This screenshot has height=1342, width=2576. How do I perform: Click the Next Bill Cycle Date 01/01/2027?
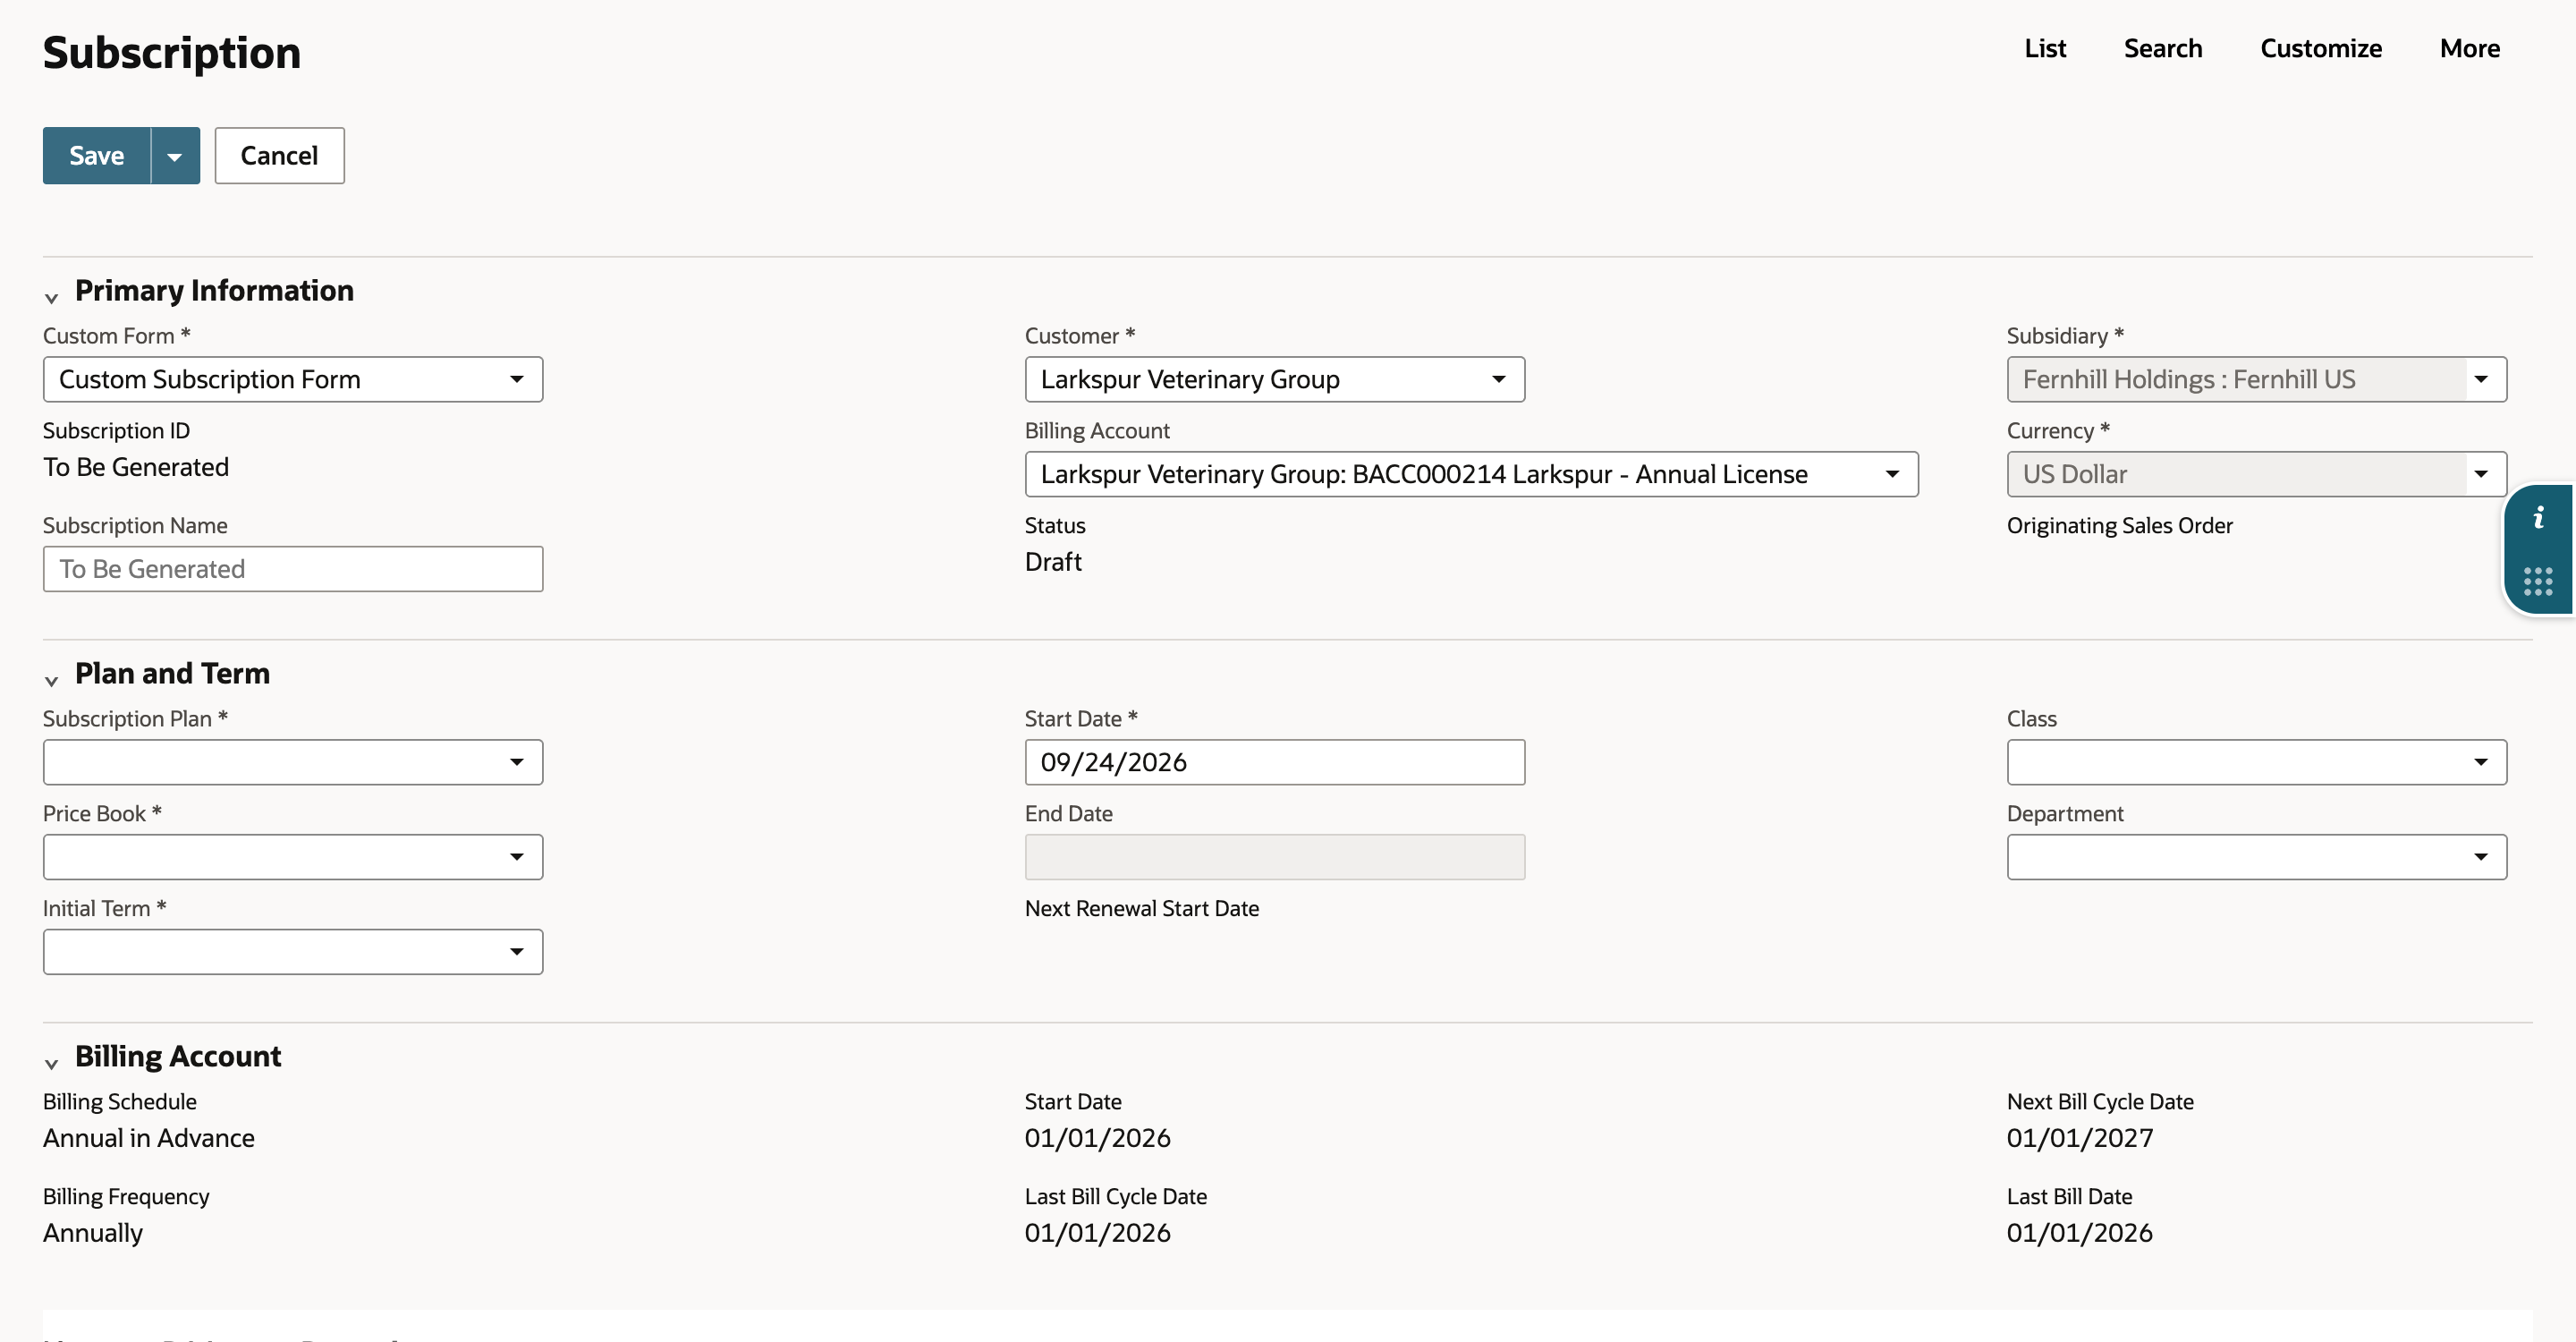(x=2080, y=1138)
